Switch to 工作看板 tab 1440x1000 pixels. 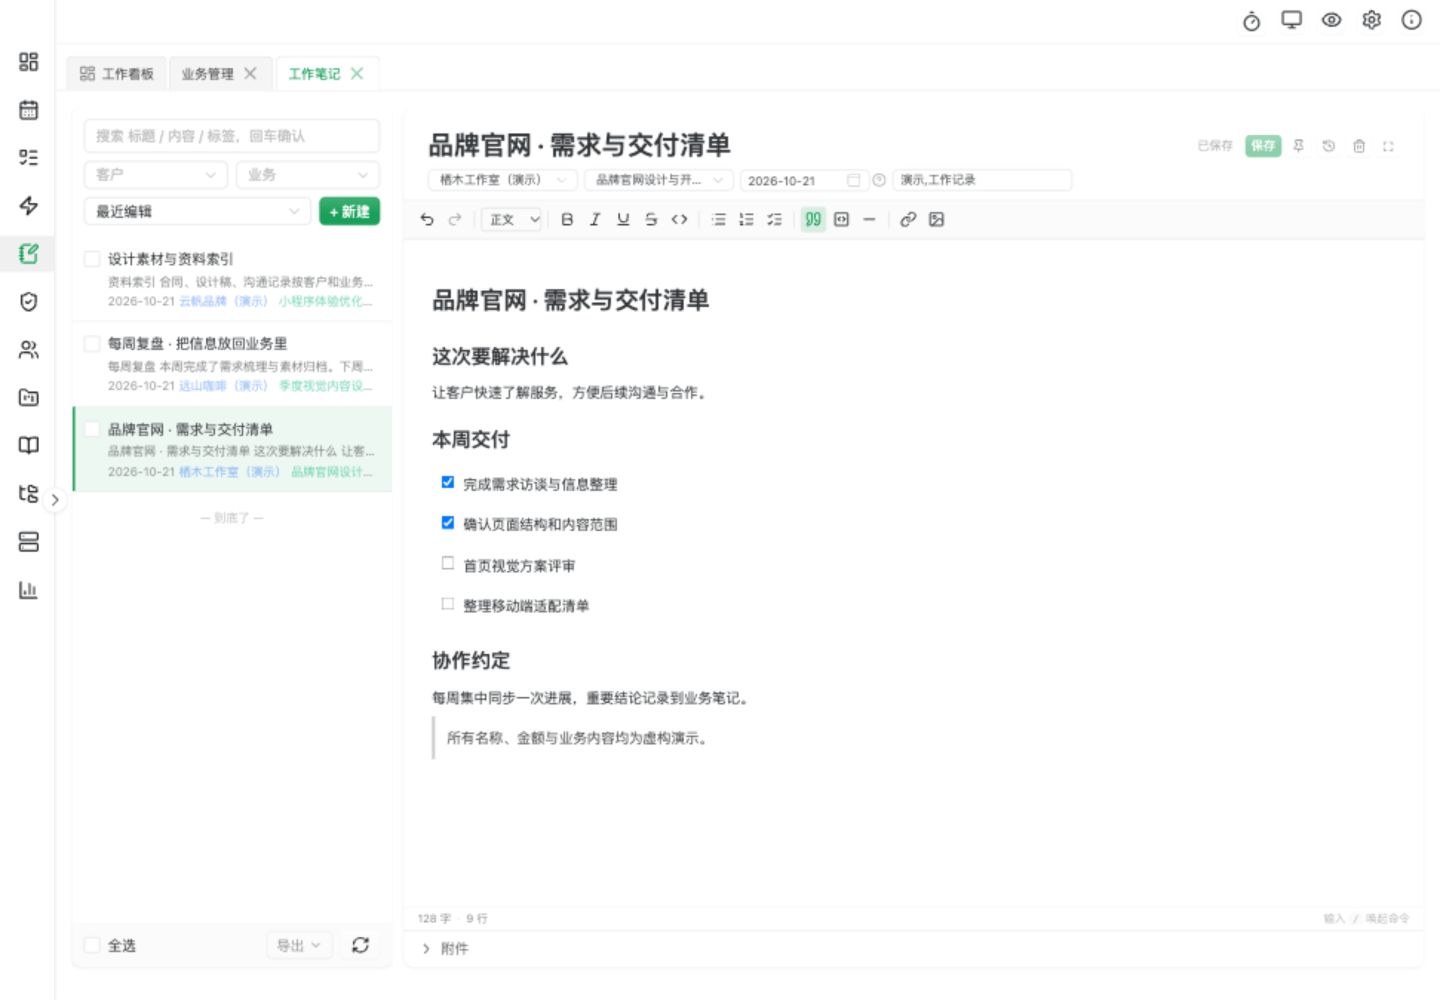[x=117, y=74]
